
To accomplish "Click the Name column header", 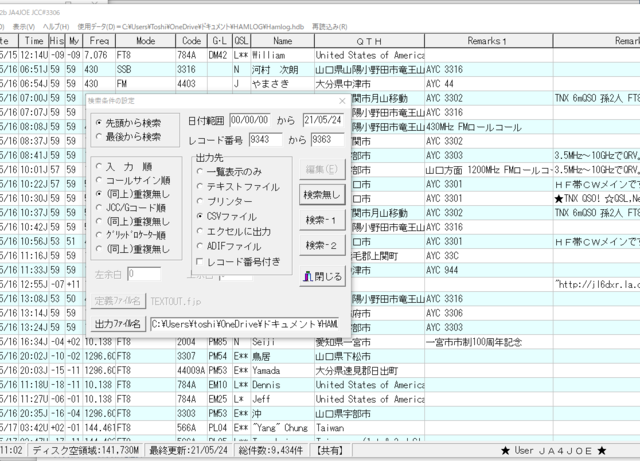I will click(282, 41).
